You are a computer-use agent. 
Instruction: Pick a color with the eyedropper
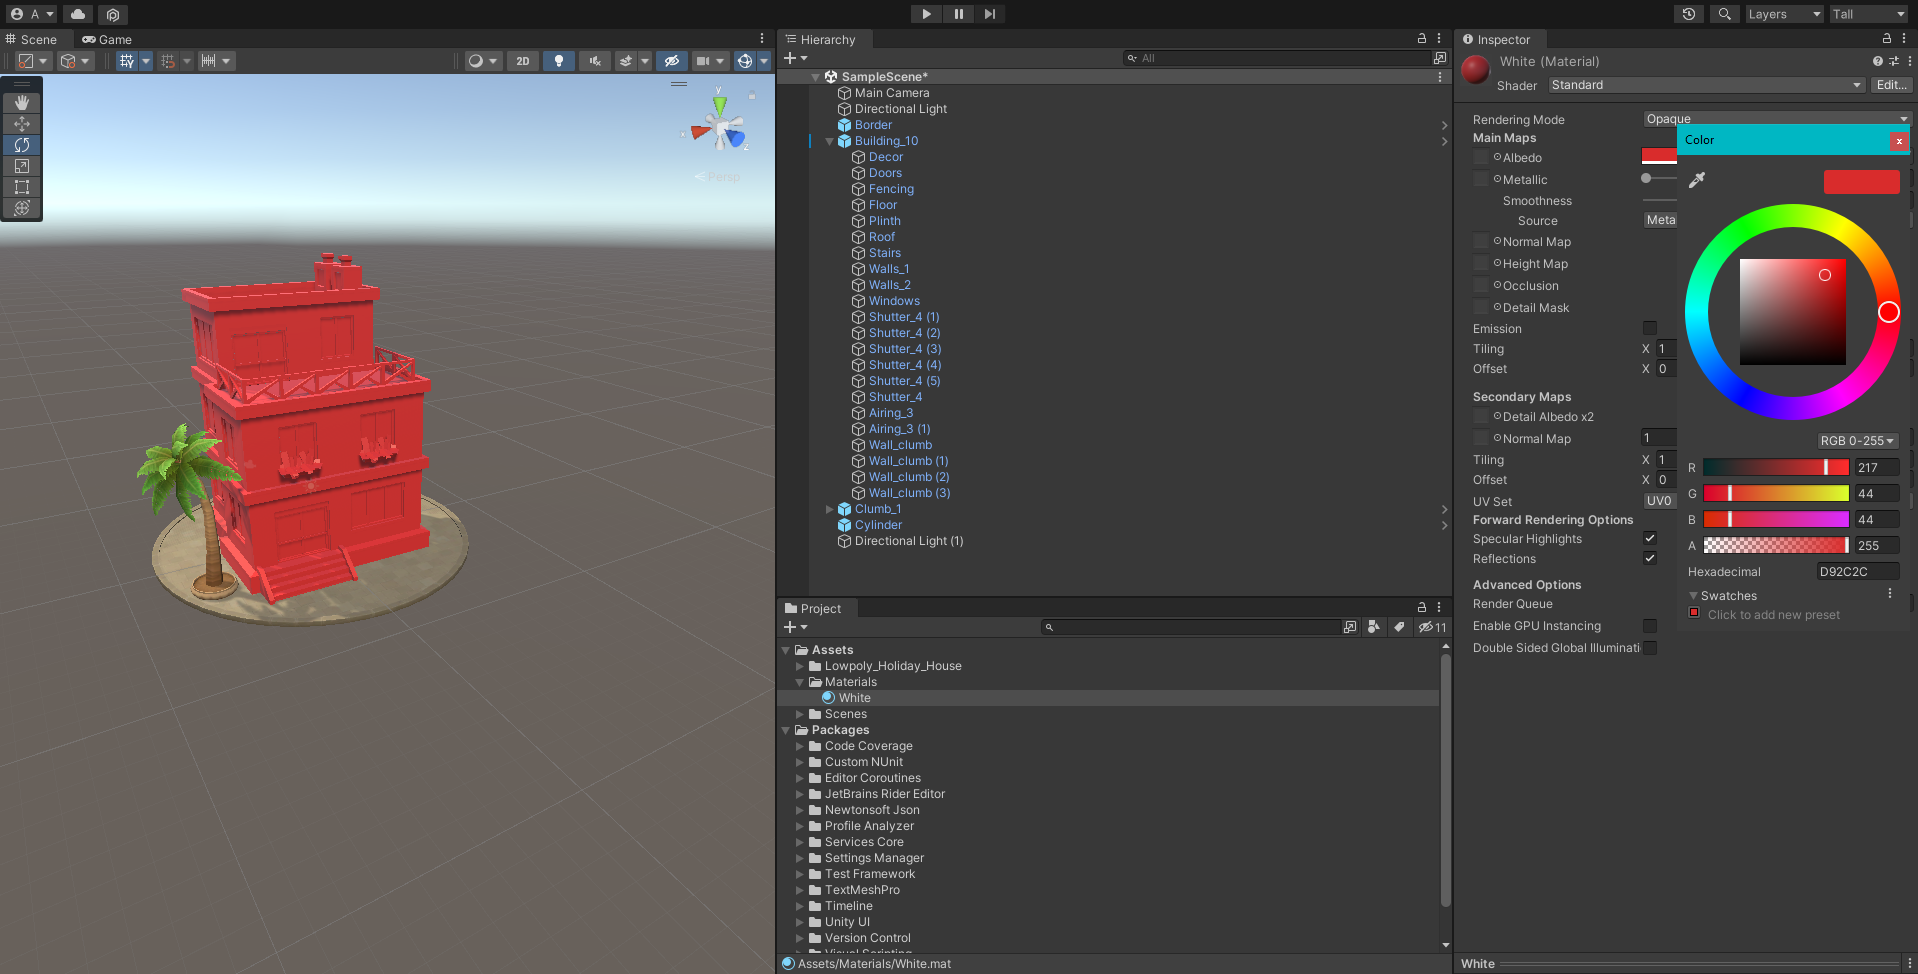(1696, 180)
